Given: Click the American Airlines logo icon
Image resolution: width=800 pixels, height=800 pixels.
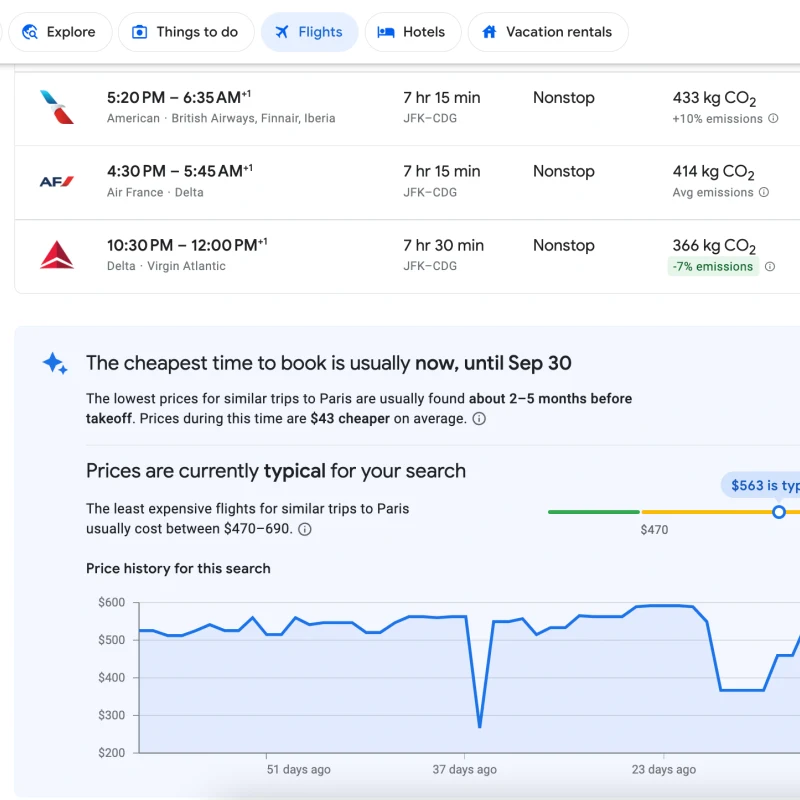Looking at the screenshot, I should point(57,107).
